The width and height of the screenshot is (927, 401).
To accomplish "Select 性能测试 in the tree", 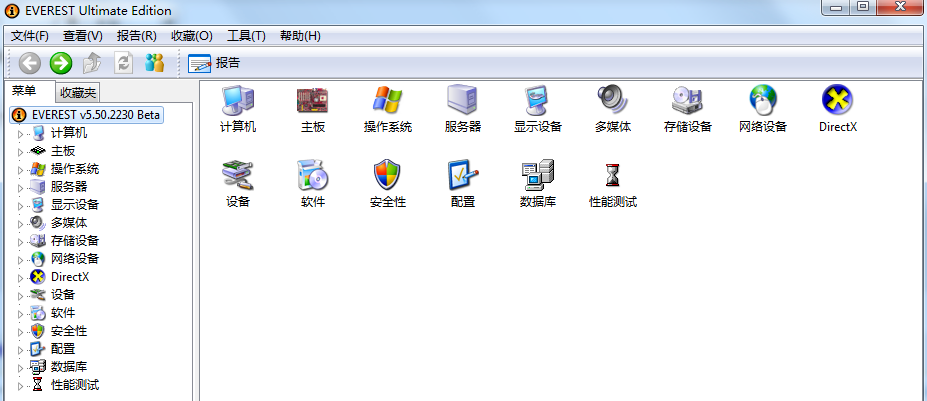I will point(74,385).
